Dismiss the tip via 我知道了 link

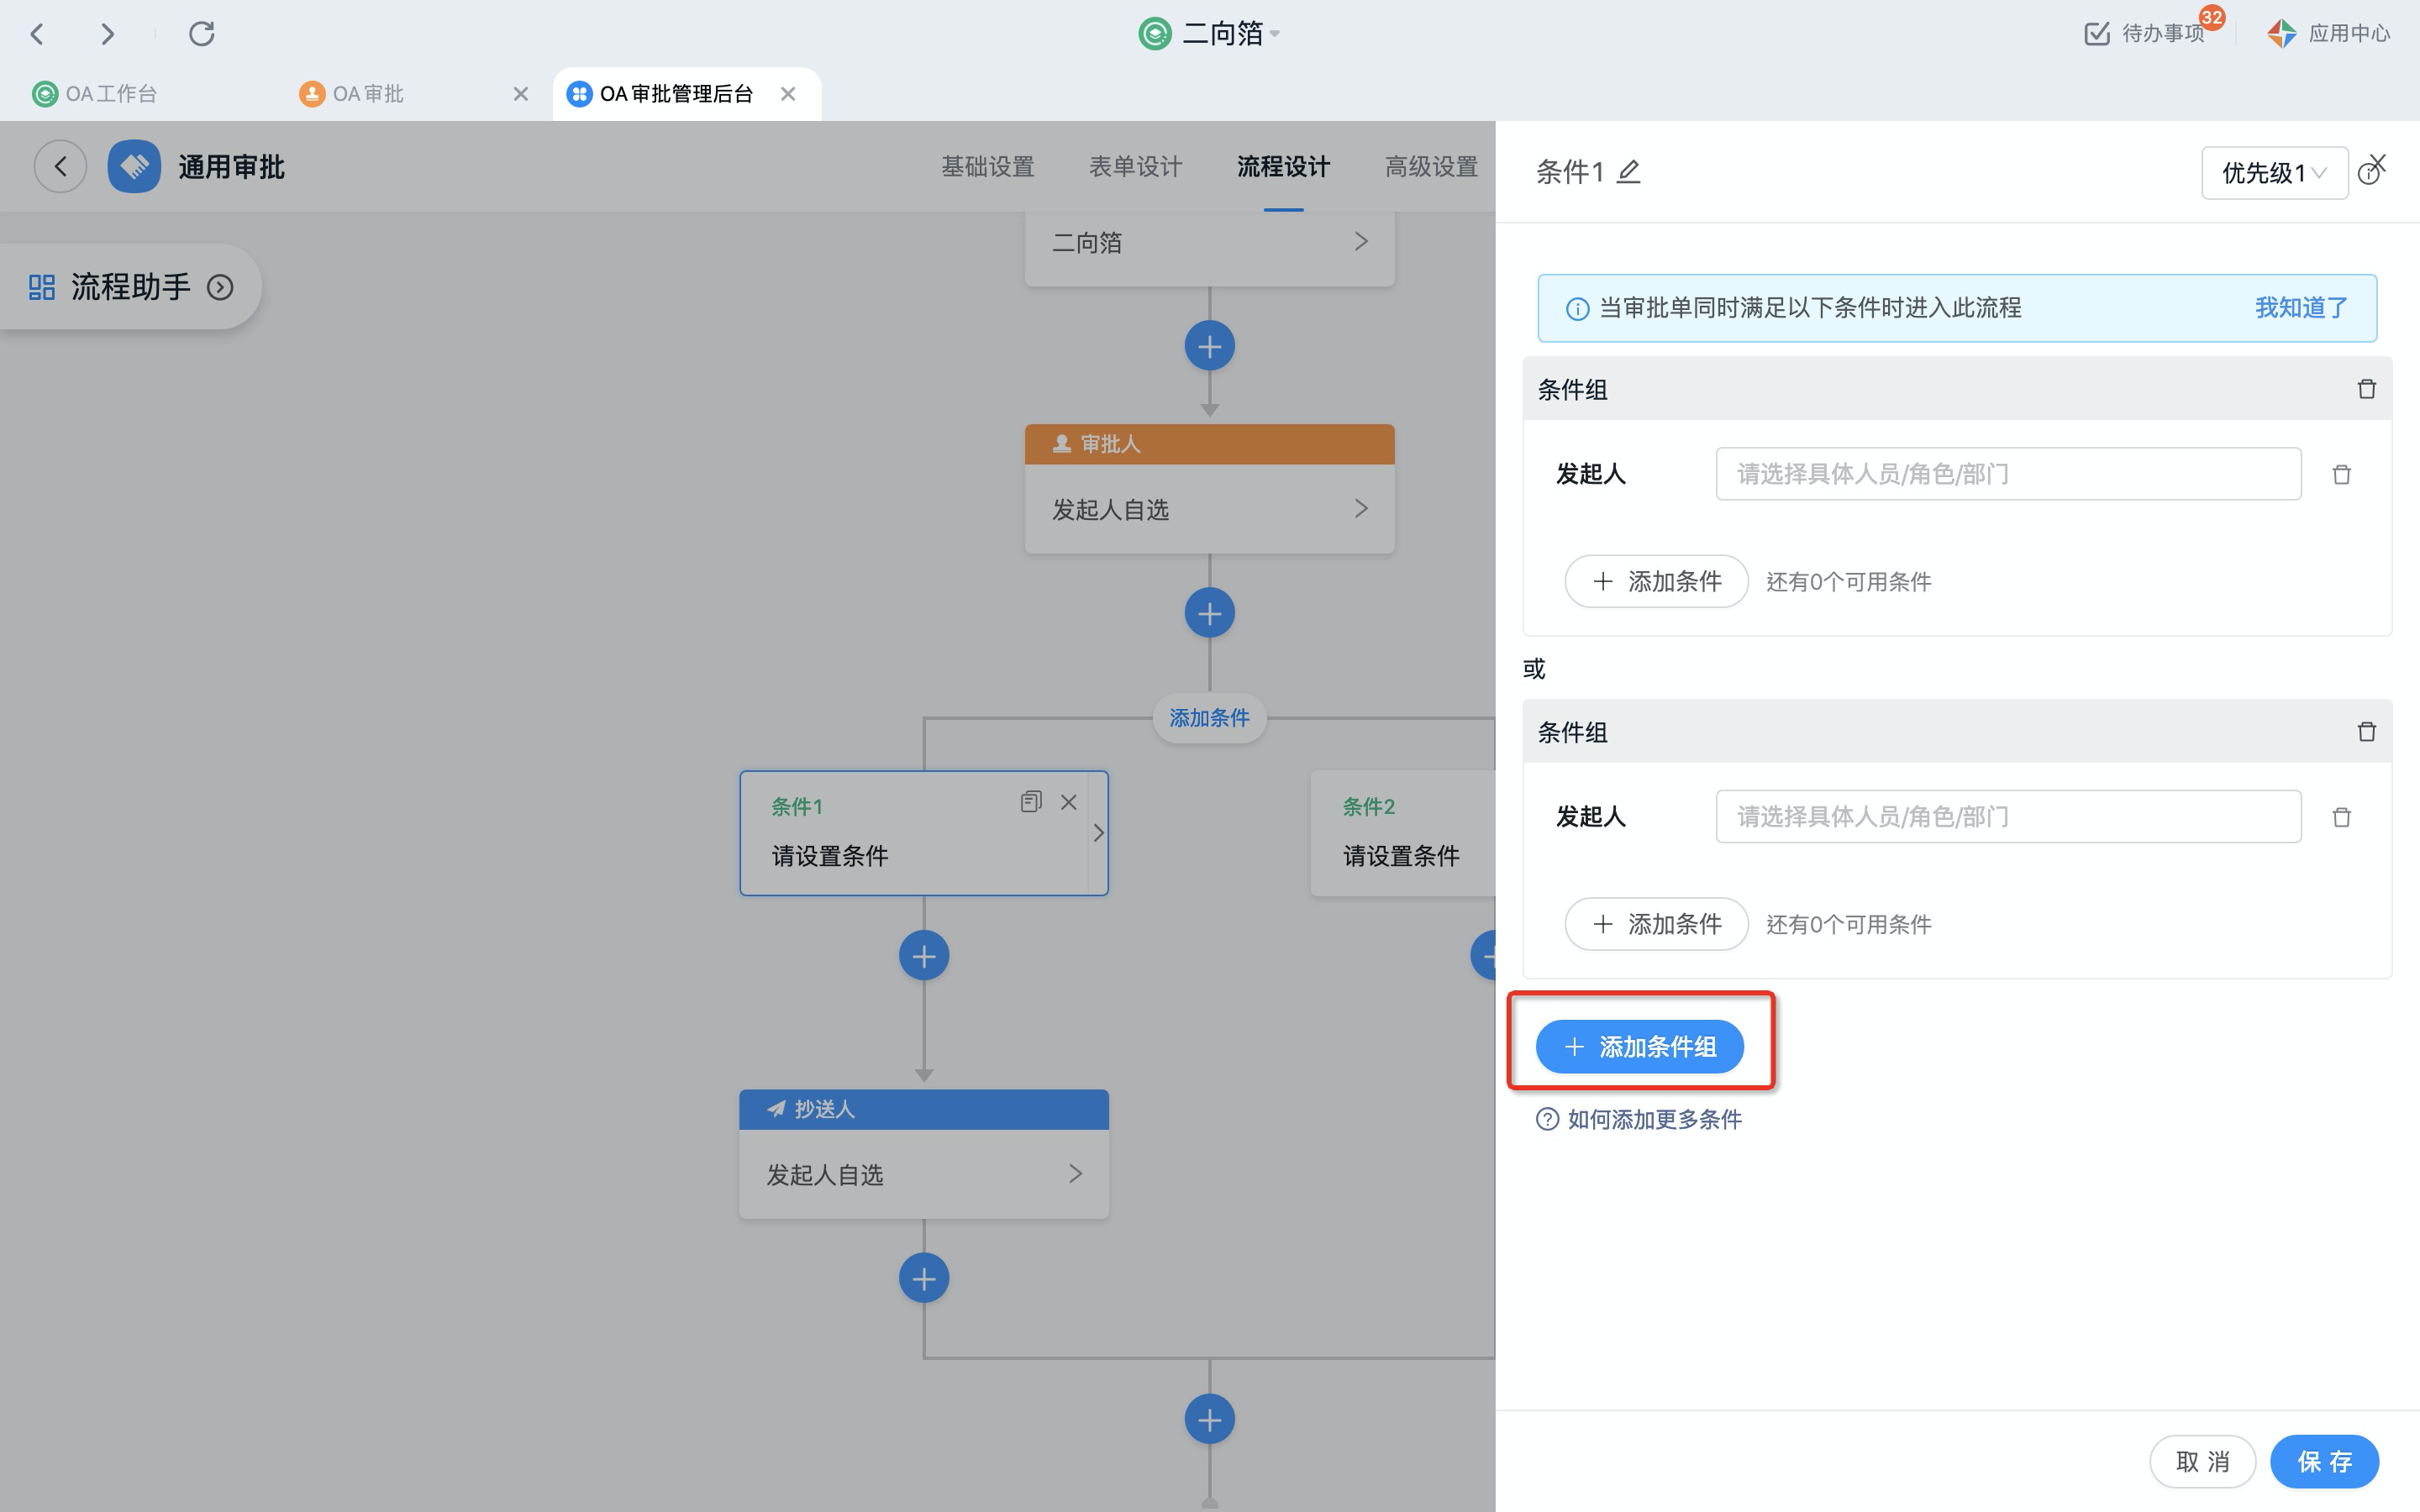[x=2300, y=308]
